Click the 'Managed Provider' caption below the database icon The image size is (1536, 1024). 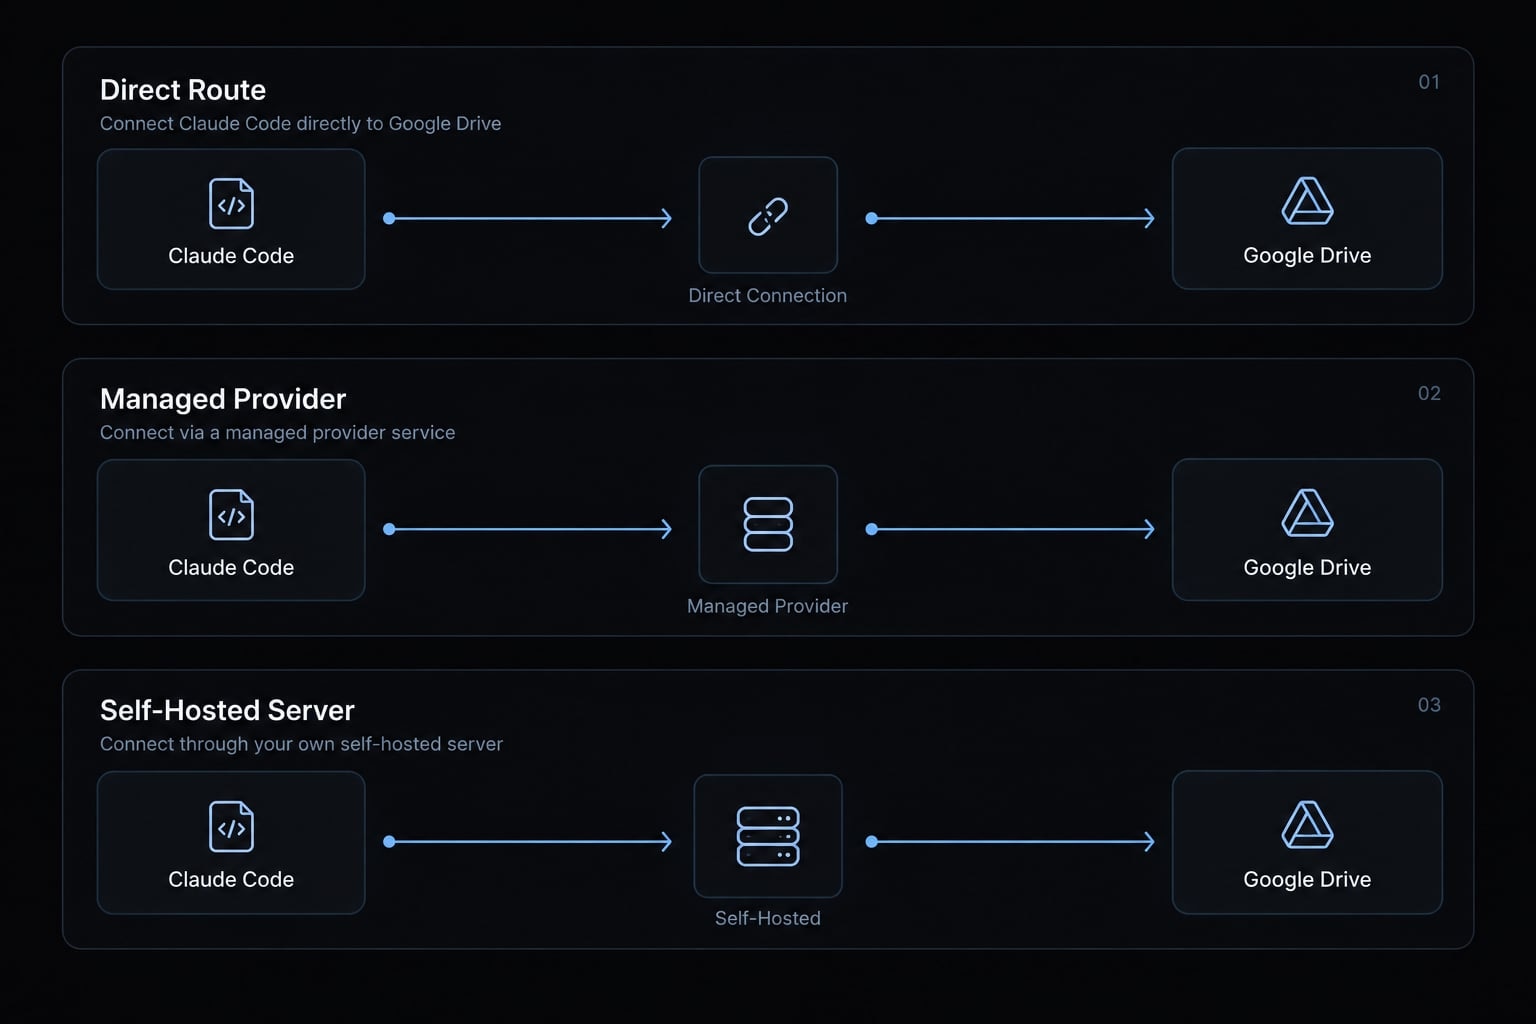pos(768,606)
